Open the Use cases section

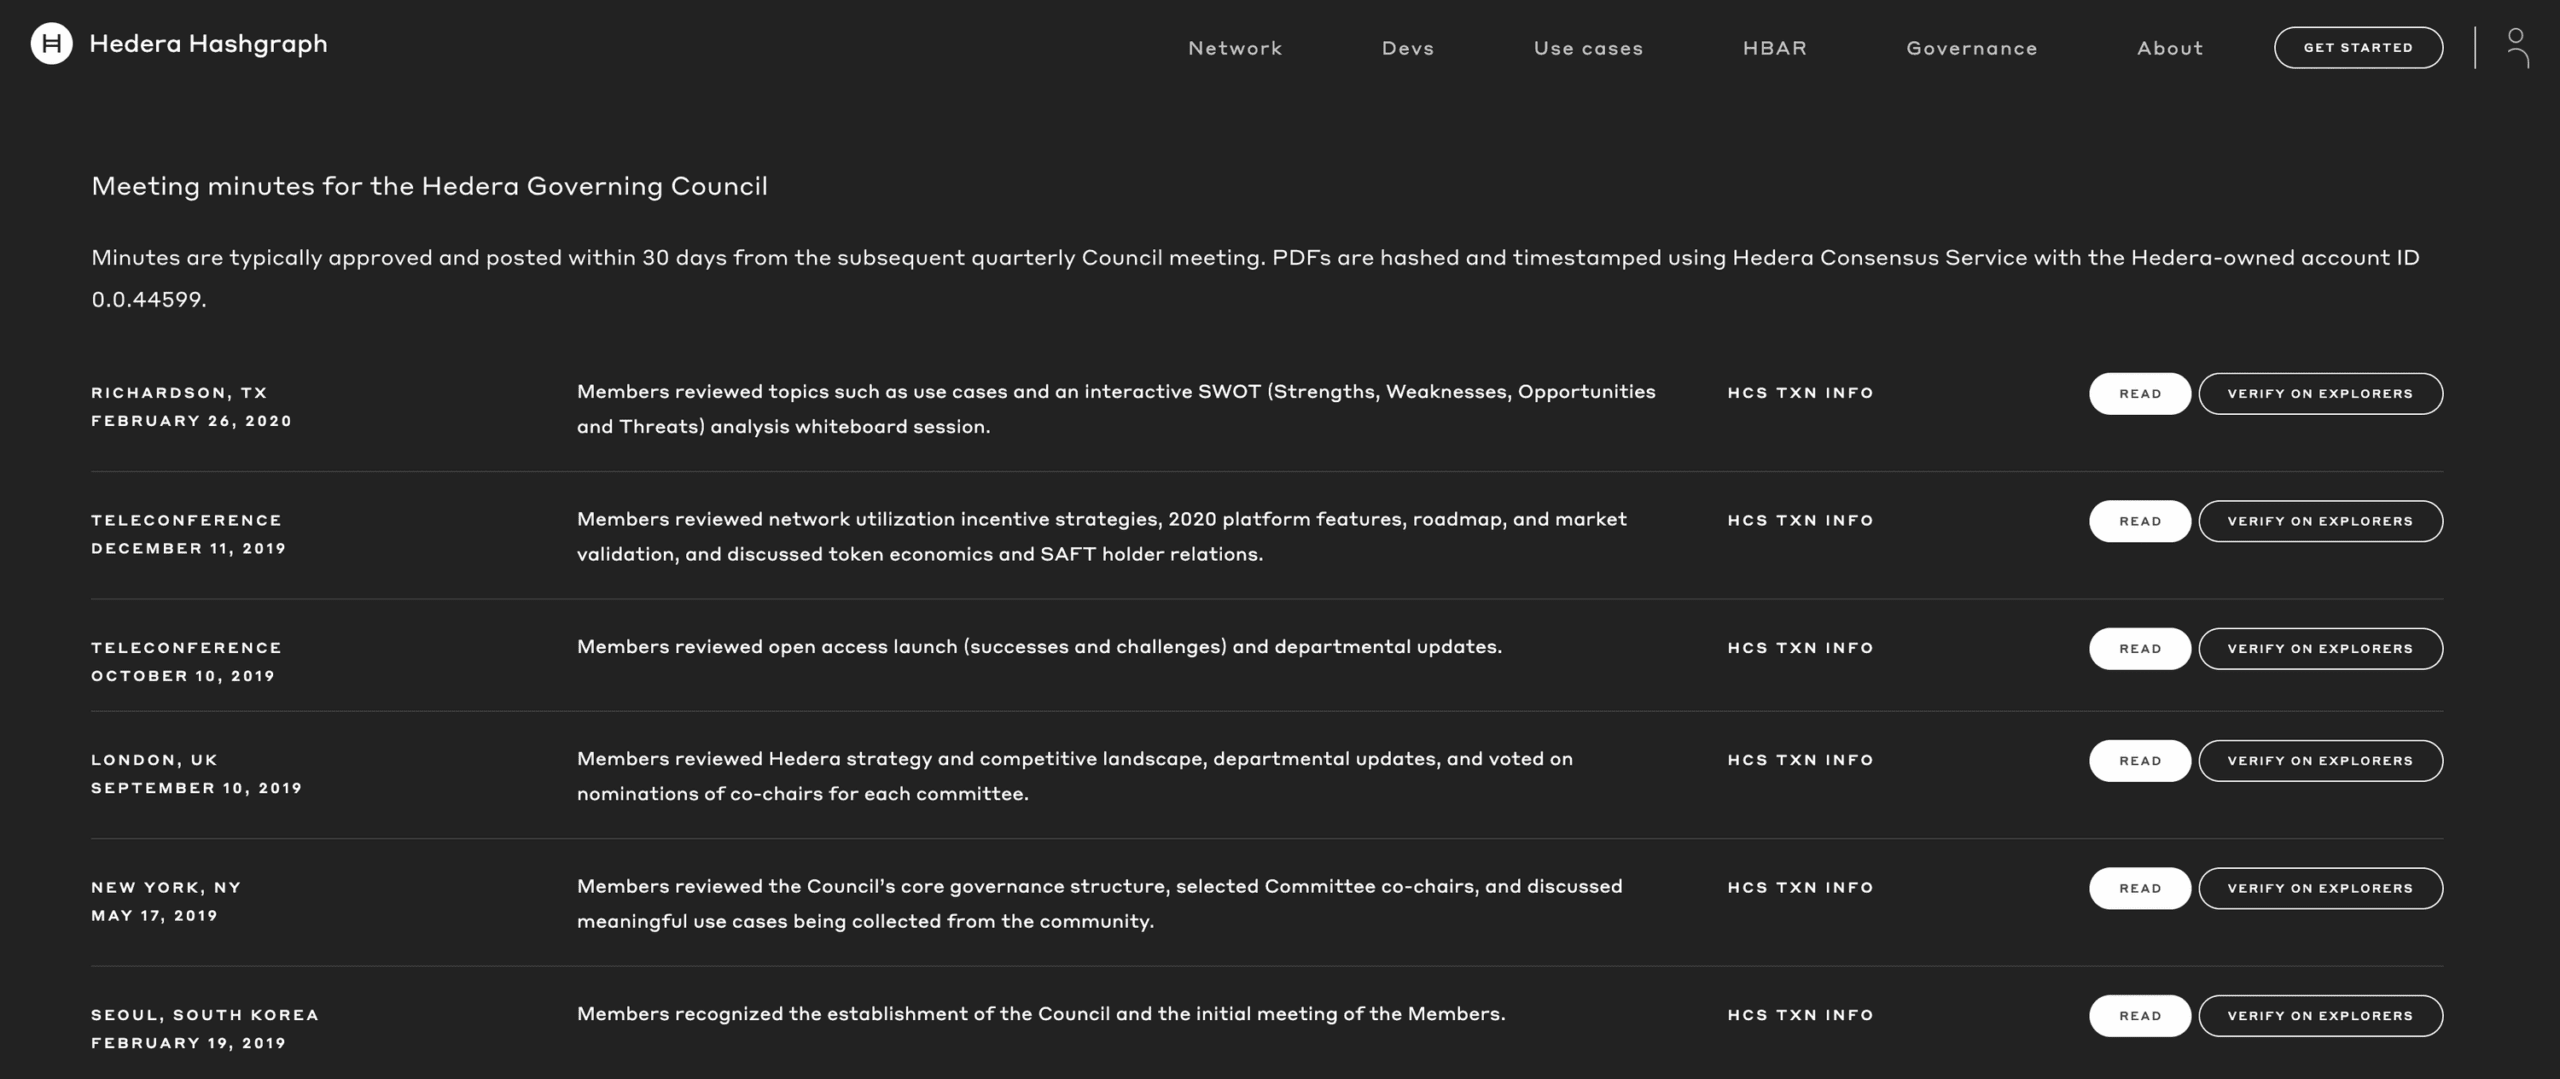(1588, 47)
